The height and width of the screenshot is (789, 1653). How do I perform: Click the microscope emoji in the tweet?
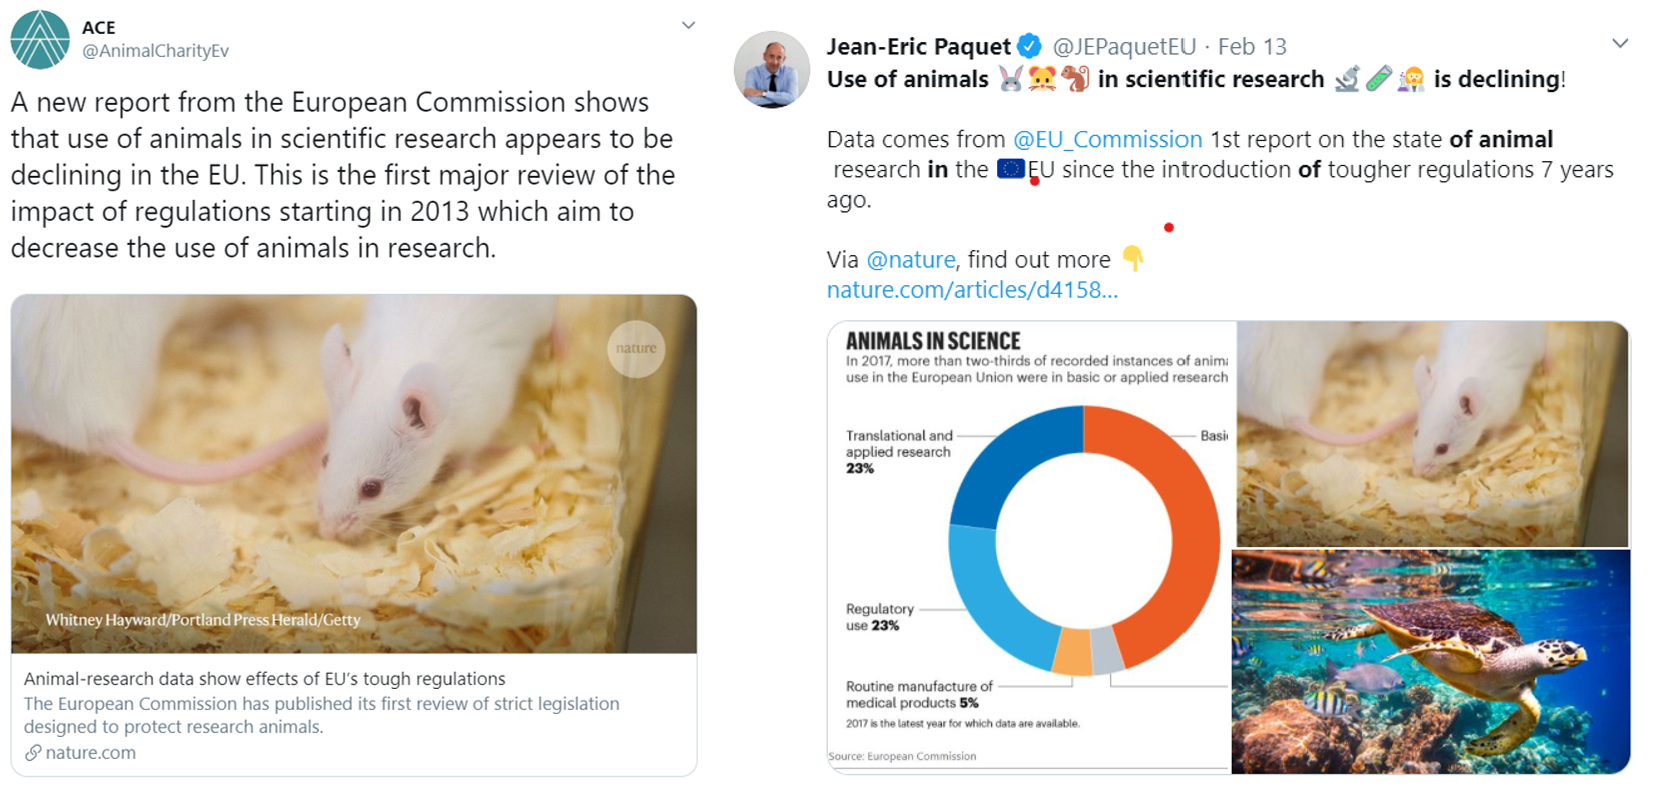(1347, 79)
